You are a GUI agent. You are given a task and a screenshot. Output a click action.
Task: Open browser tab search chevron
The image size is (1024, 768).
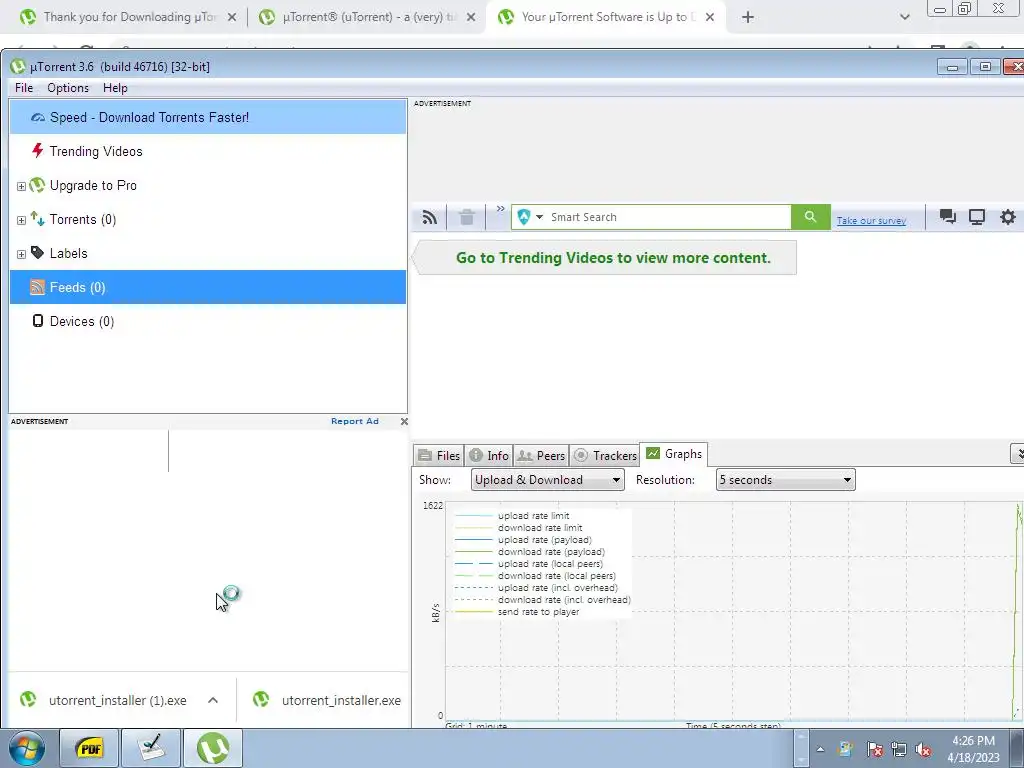904,17
